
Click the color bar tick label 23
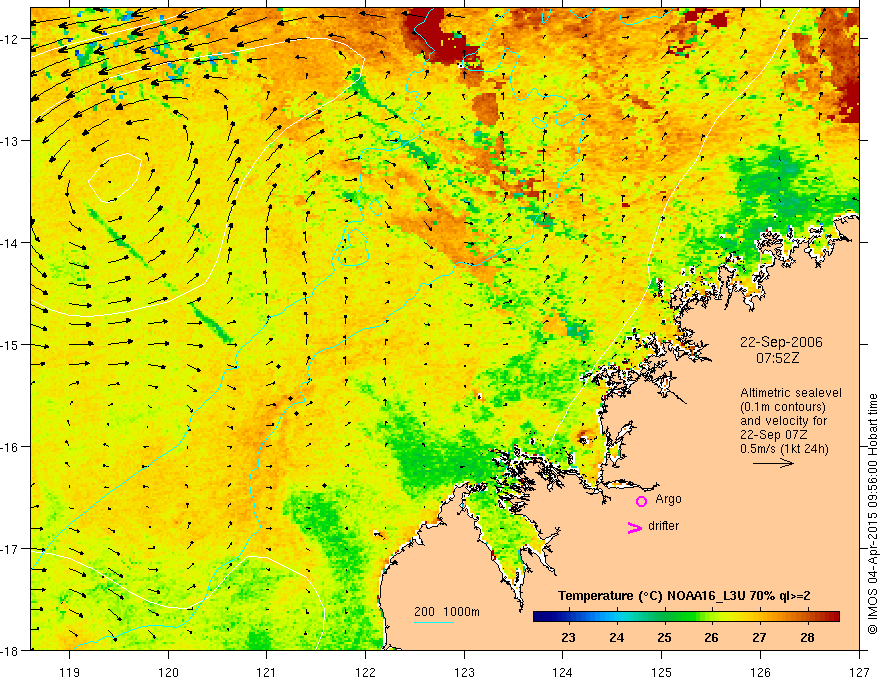[x=569, y=637]
